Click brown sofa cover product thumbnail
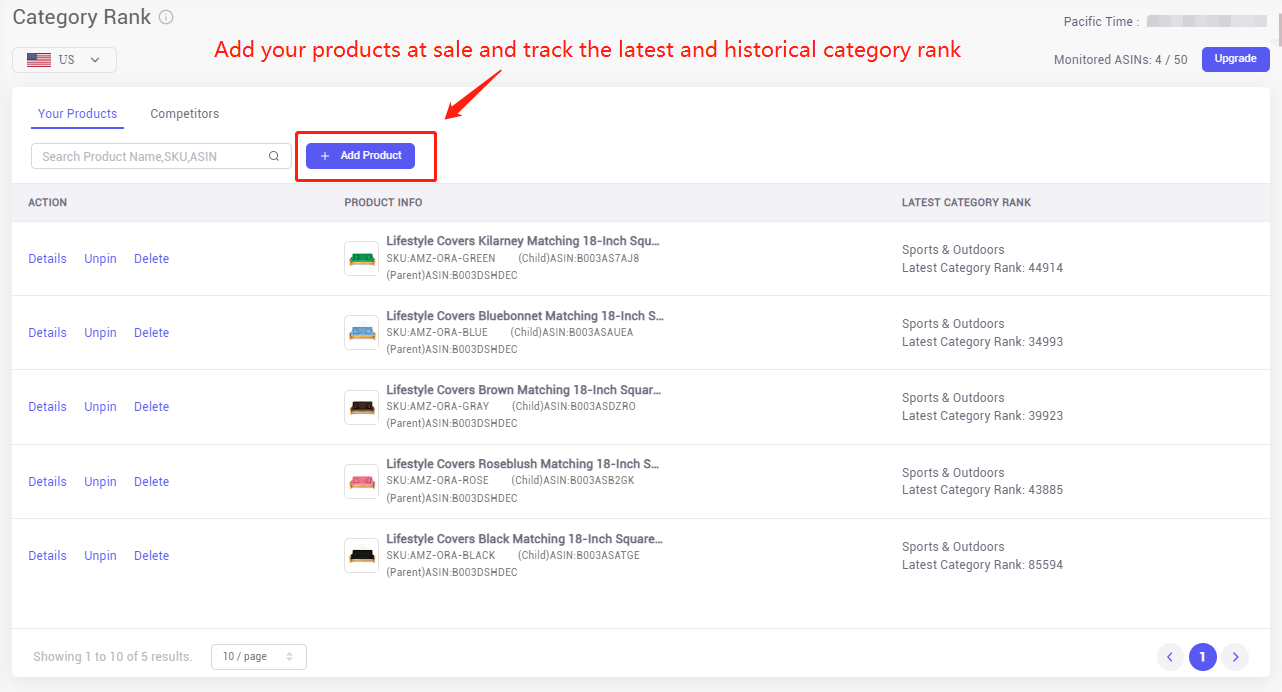Viewport: 1282px width, 692px height. [x=361, y=407]
